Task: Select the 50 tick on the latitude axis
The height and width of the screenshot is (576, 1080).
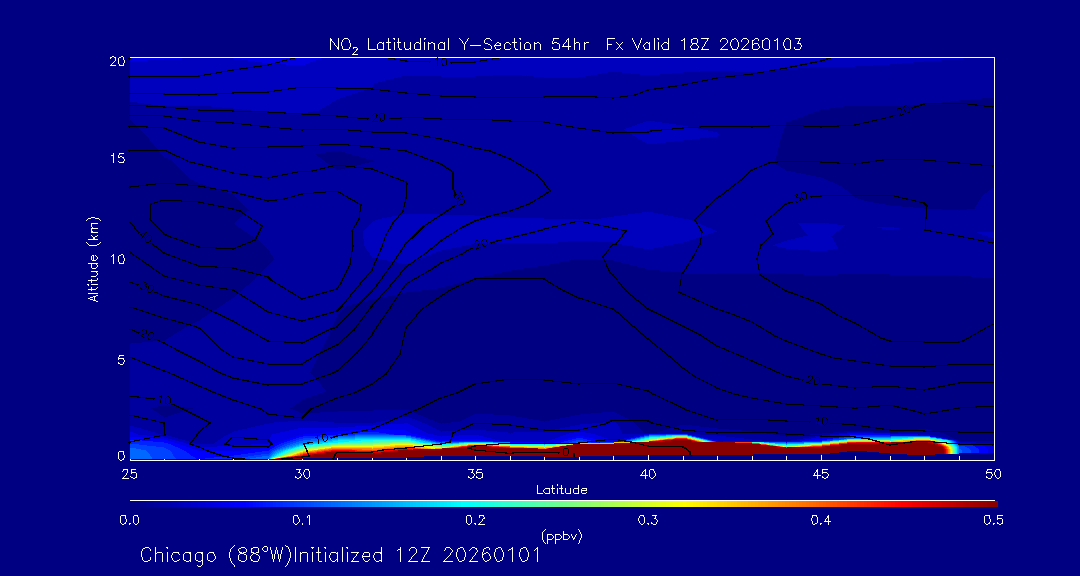Action: click(993, 473)
